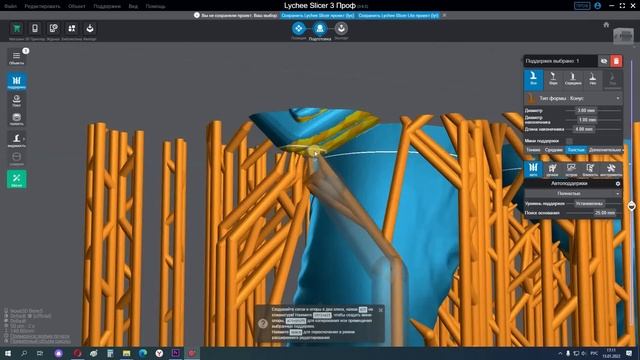Viewport: 640px width, 360px height.
Task: Open the 3D printer icon in top toolbar
Action: (x=35, y=28)
